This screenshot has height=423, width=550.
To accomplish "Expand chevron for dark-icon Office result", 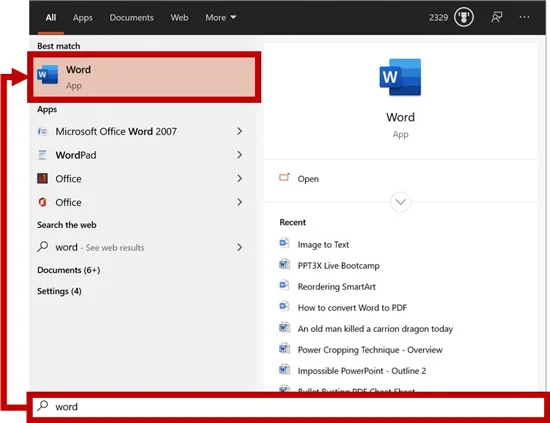I will coord(240,179).
